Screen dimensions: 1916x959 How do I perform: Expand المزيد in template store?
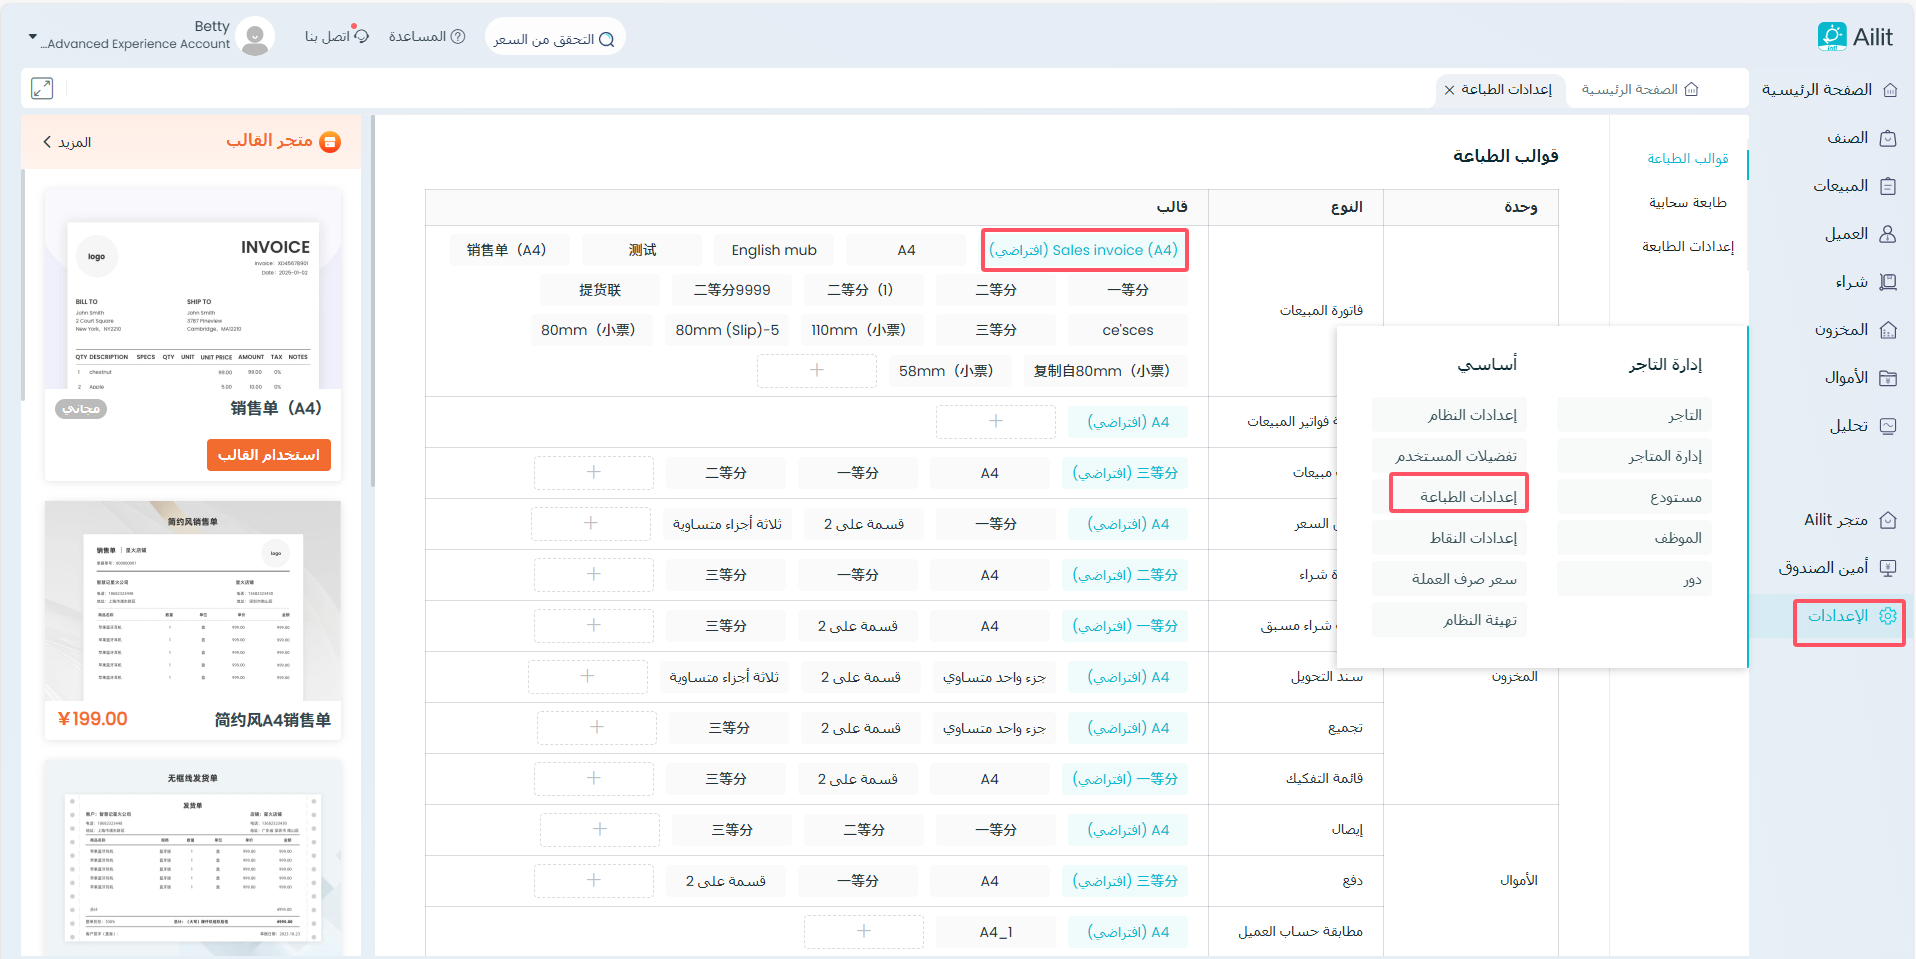coord(67,142)
